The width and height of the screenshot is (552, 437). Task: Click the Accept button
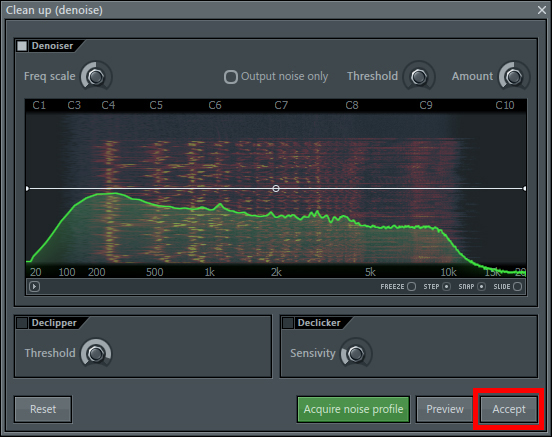coord(509,409)
